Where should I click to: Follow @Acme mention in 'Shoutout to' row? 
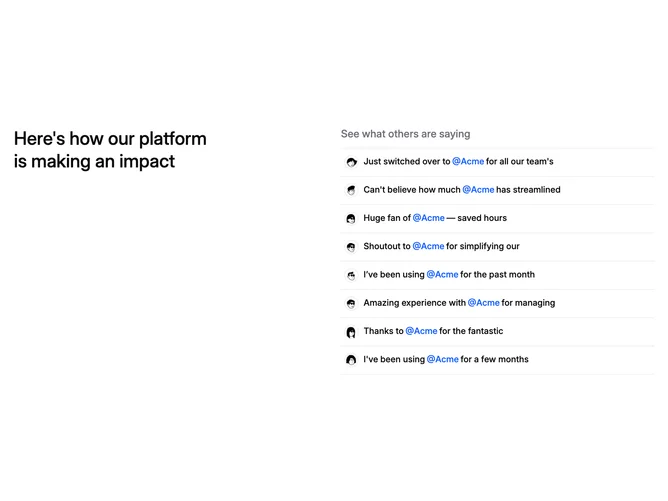coord(428,246)
